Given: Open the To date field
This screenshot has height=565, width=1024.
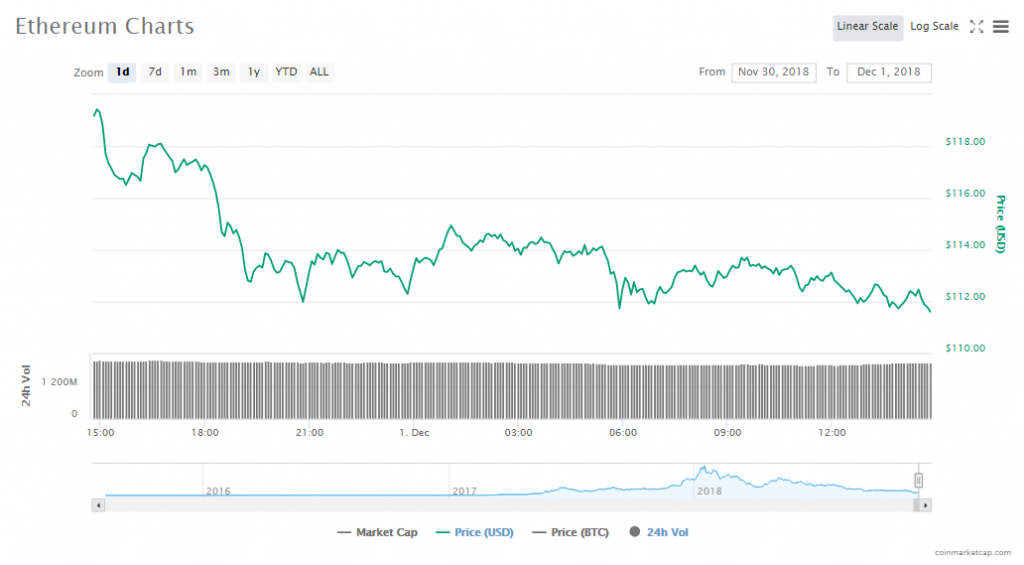Looking at the screenshot, I should [888, 72].
